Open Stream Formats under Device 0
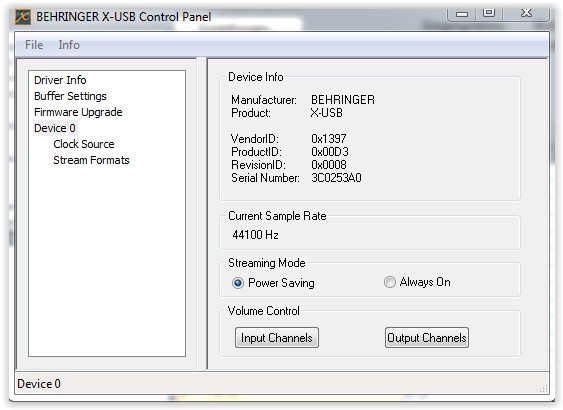Screen dimensions: 563x410 pos(91,160)
